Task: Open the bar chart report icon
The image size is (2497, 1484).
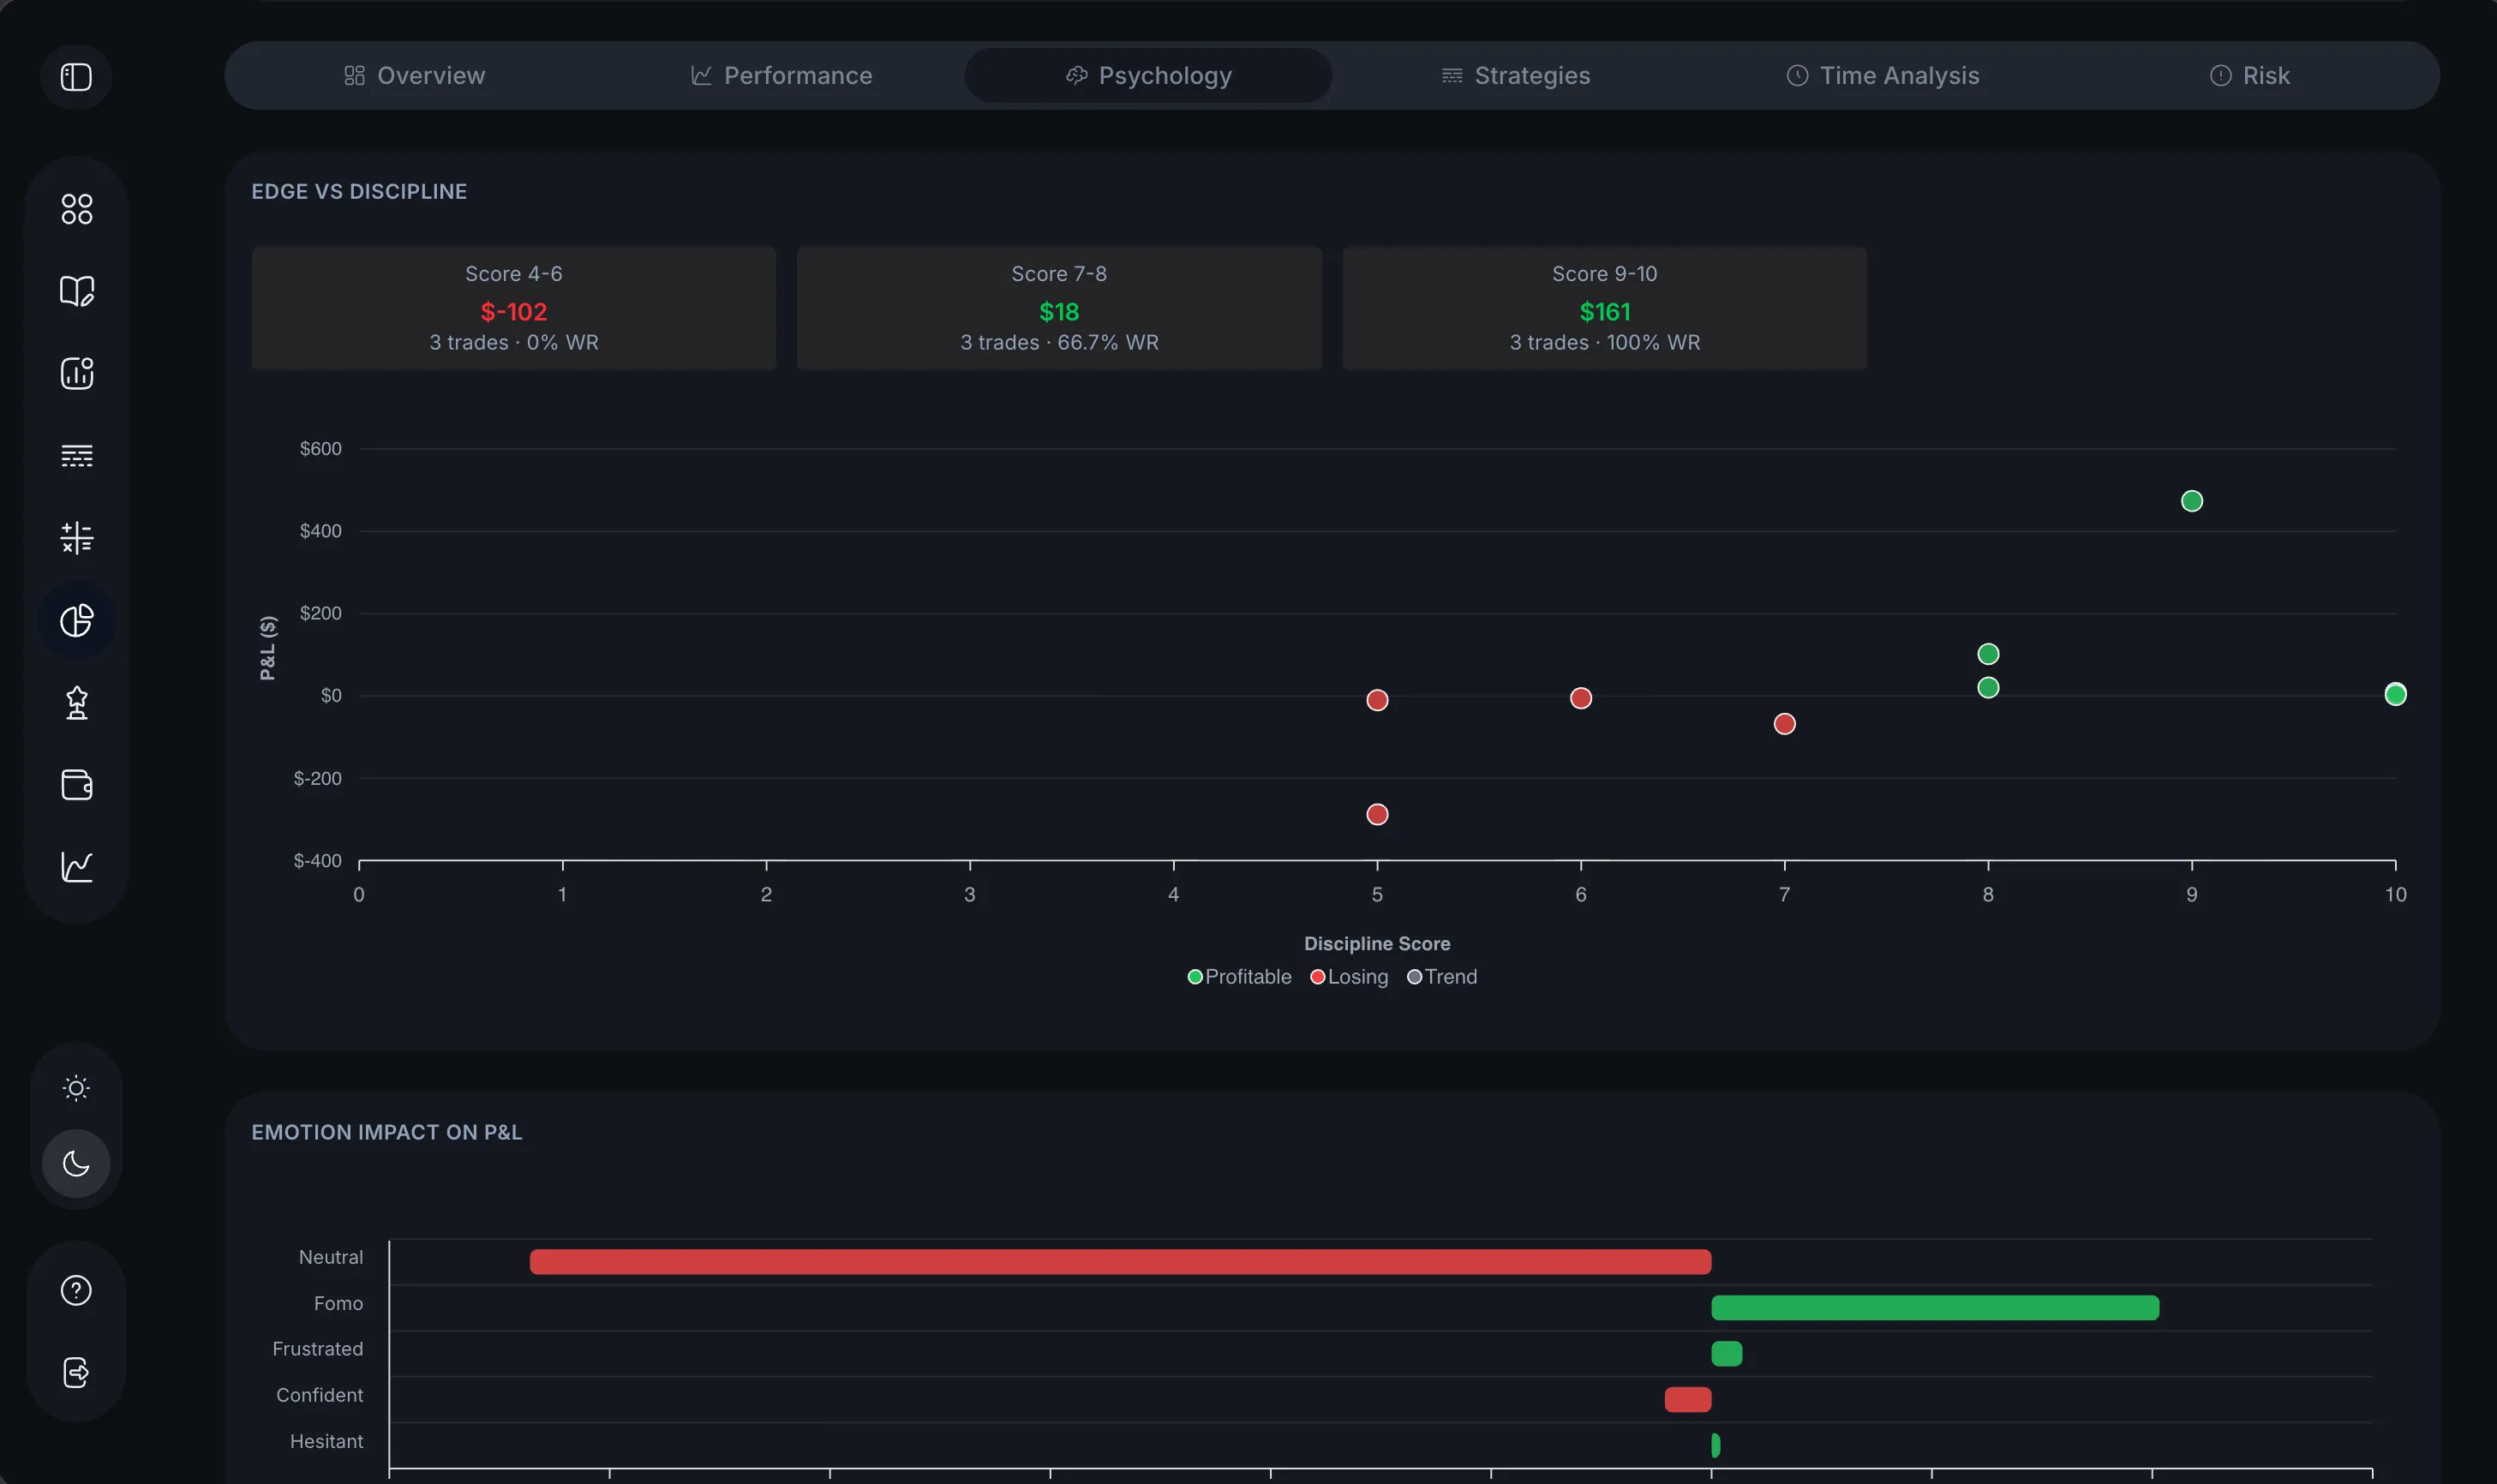Action: [x=76, y=373]
